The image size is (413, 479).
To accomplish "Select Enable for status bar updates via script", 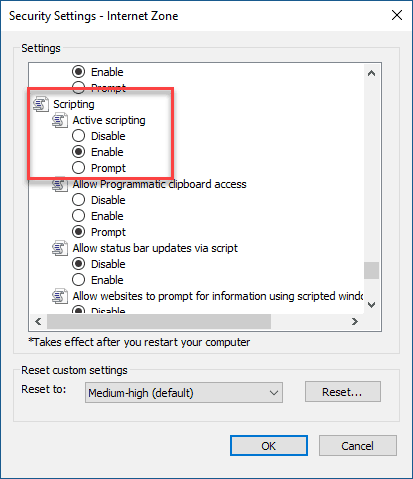I will [x=78, y=280].
